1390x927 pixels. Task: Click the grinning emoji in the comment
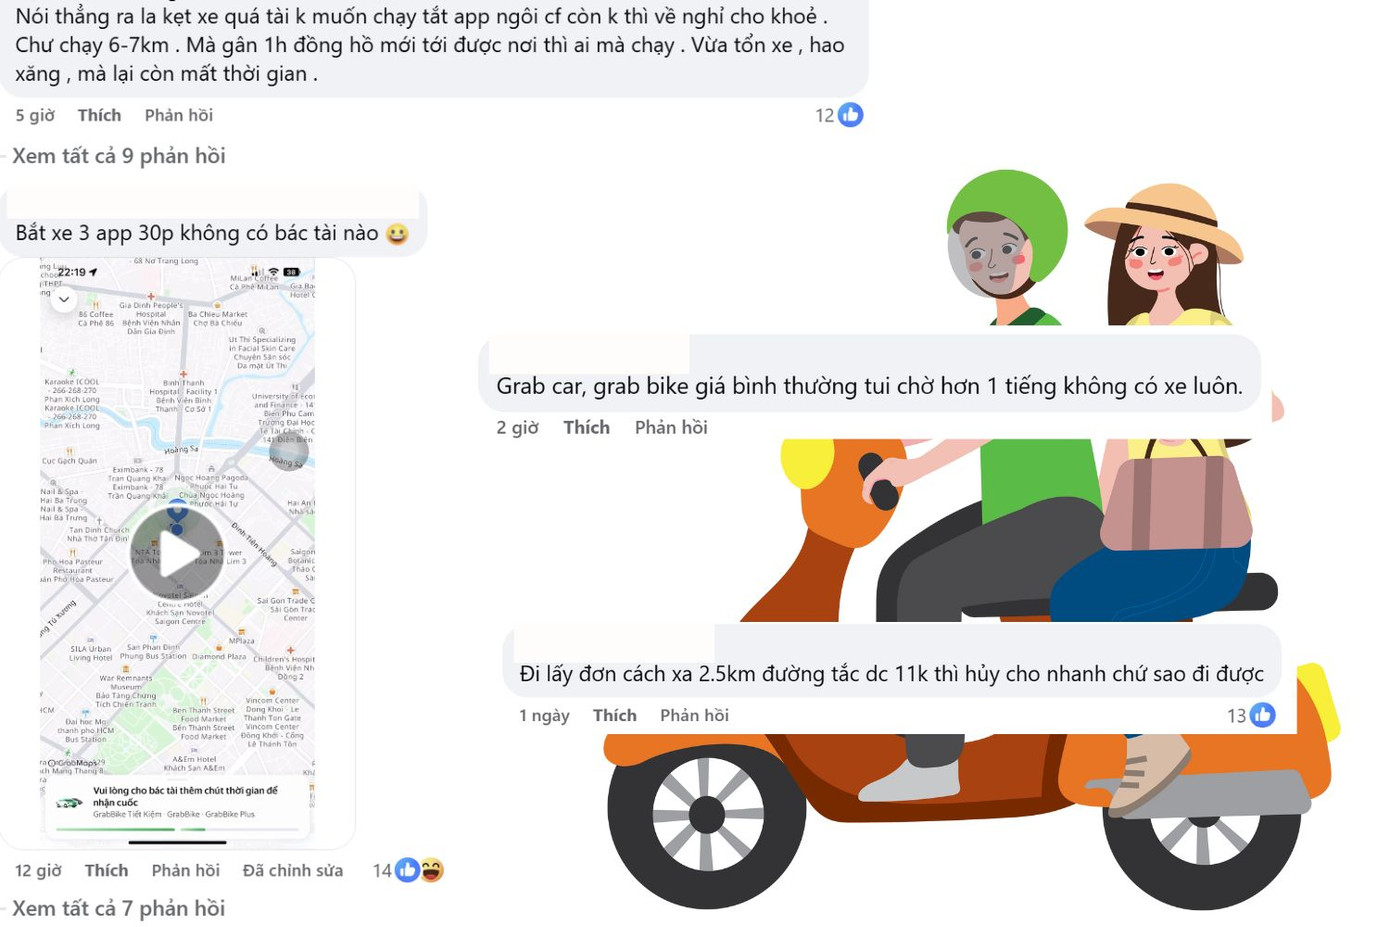pyautogui.click(x=397, y=233)
